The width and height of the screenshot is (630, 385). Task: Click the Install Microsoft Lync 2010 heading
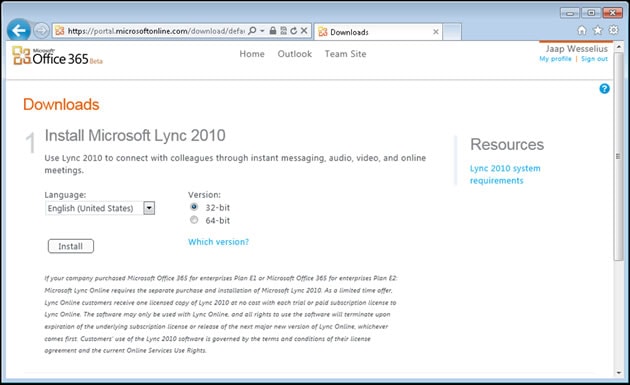tap(135, 135)
